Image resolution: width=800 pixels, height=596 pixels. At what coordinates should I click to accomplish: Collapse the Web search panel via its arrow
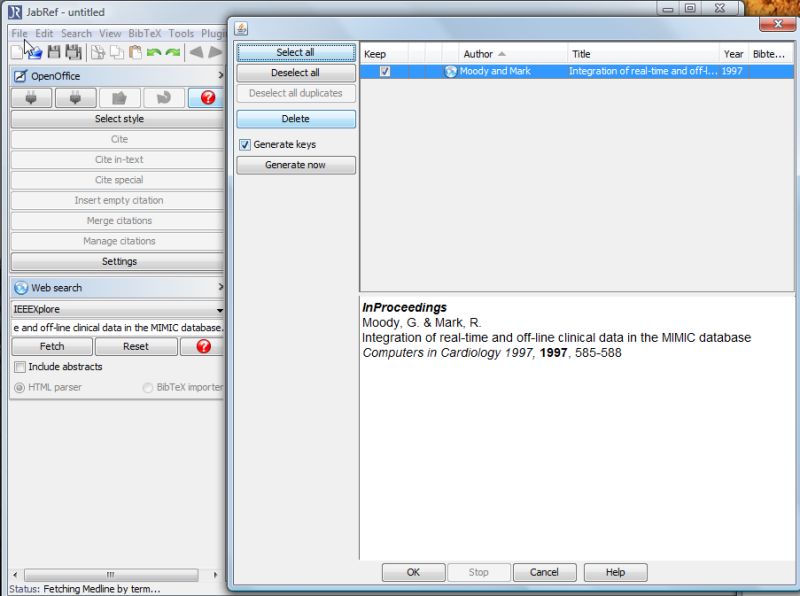[x=220, y=287]
